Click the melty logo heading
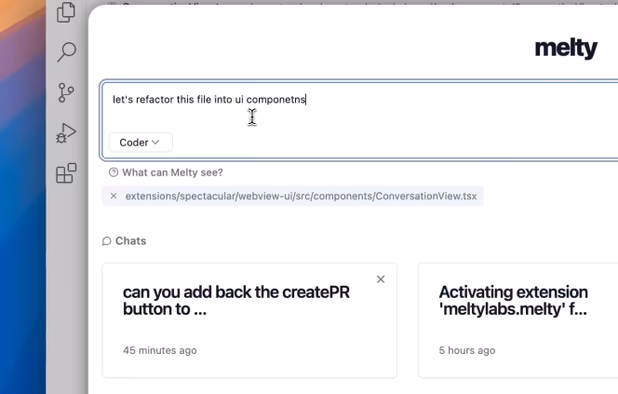Screen dimensions: 618x394 tap(566, 48)
